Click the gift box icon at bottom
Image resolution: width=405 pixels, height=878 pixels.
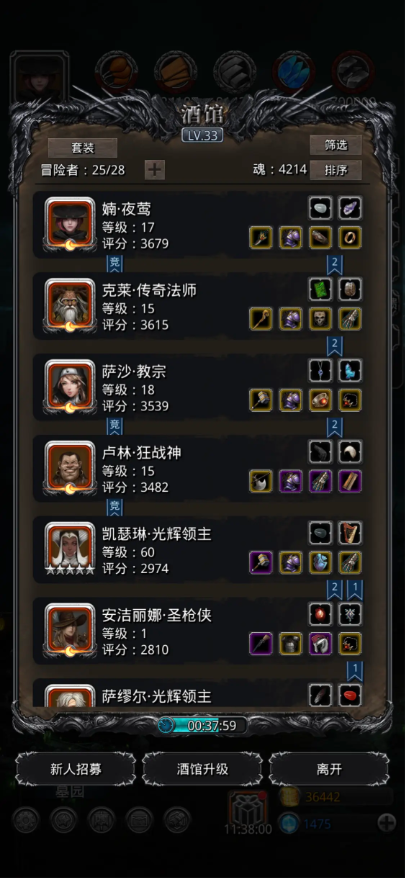pos(248,808)
